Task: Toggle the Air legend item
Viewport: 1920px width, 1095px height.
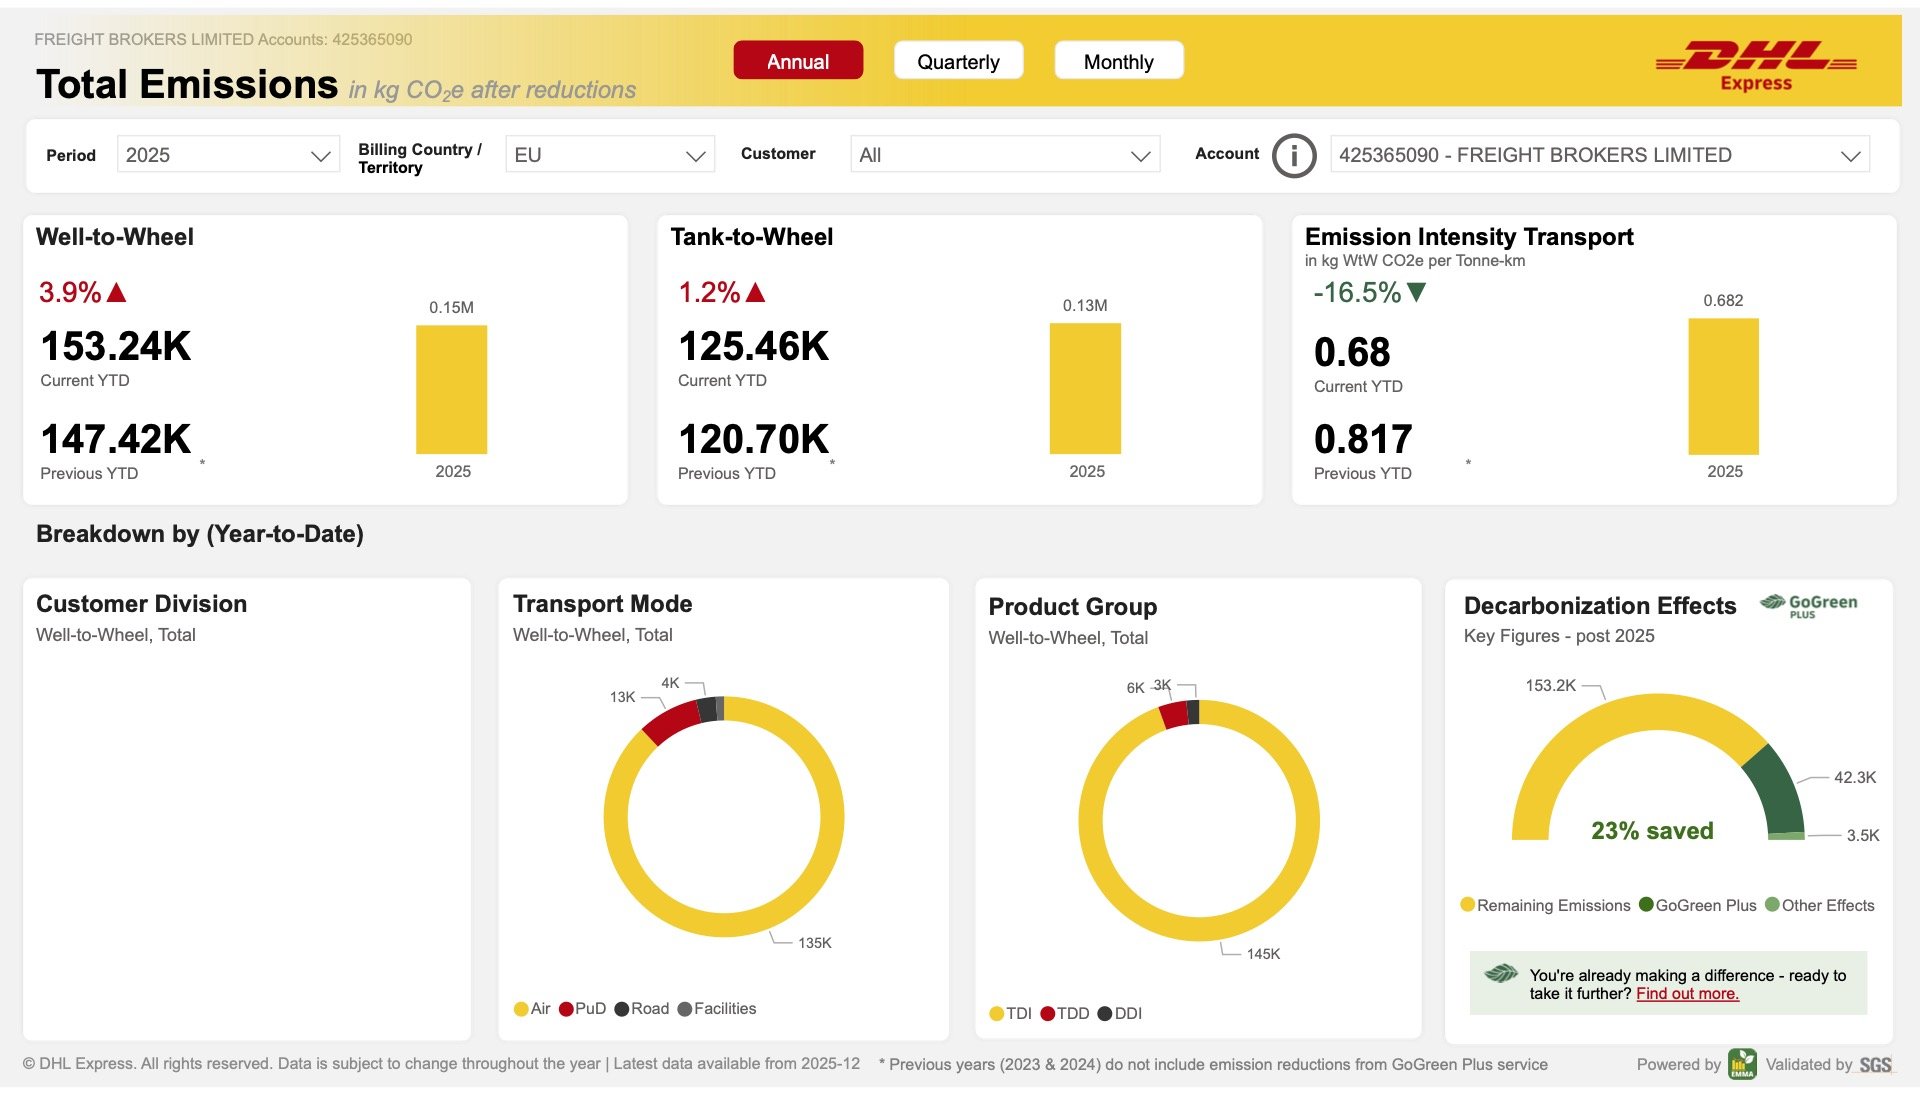Action: click(532, 1009)
